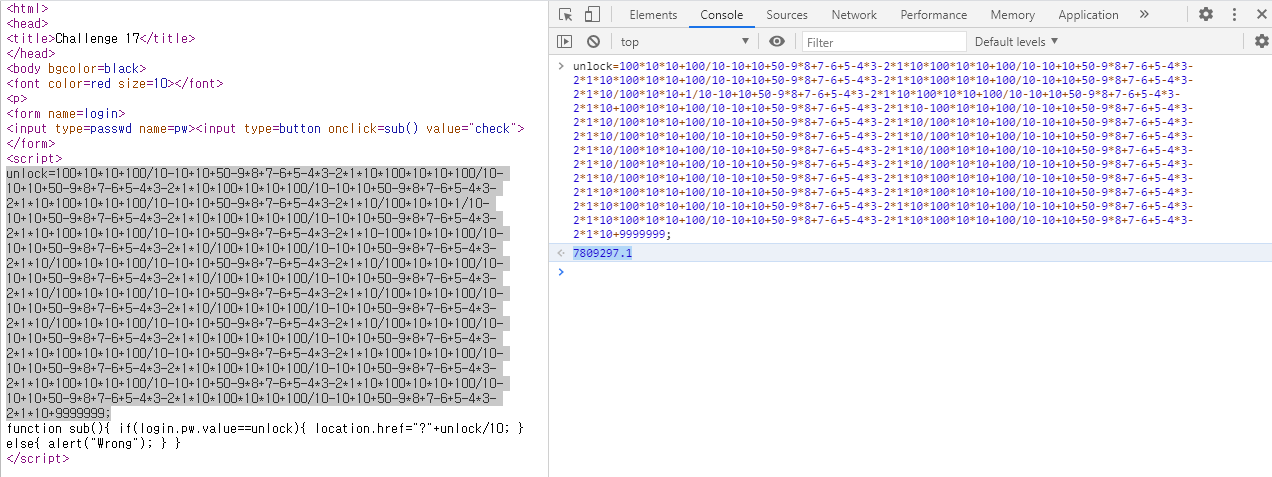Click the <title>Challenge 17</title> source line
The height and width of the screenshot is (477, 1272).
tap(101, 38)
